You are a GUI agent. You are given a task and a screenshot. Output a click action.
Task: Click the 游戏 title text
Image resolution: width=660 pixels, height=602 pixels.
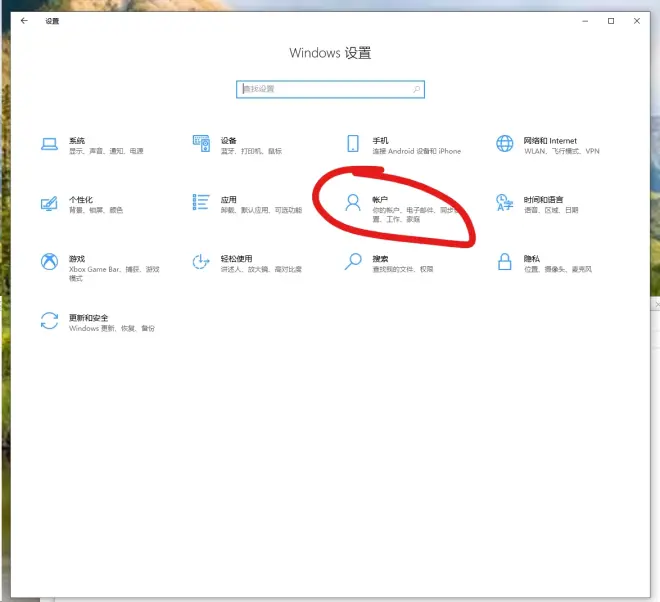pos(77,258)
